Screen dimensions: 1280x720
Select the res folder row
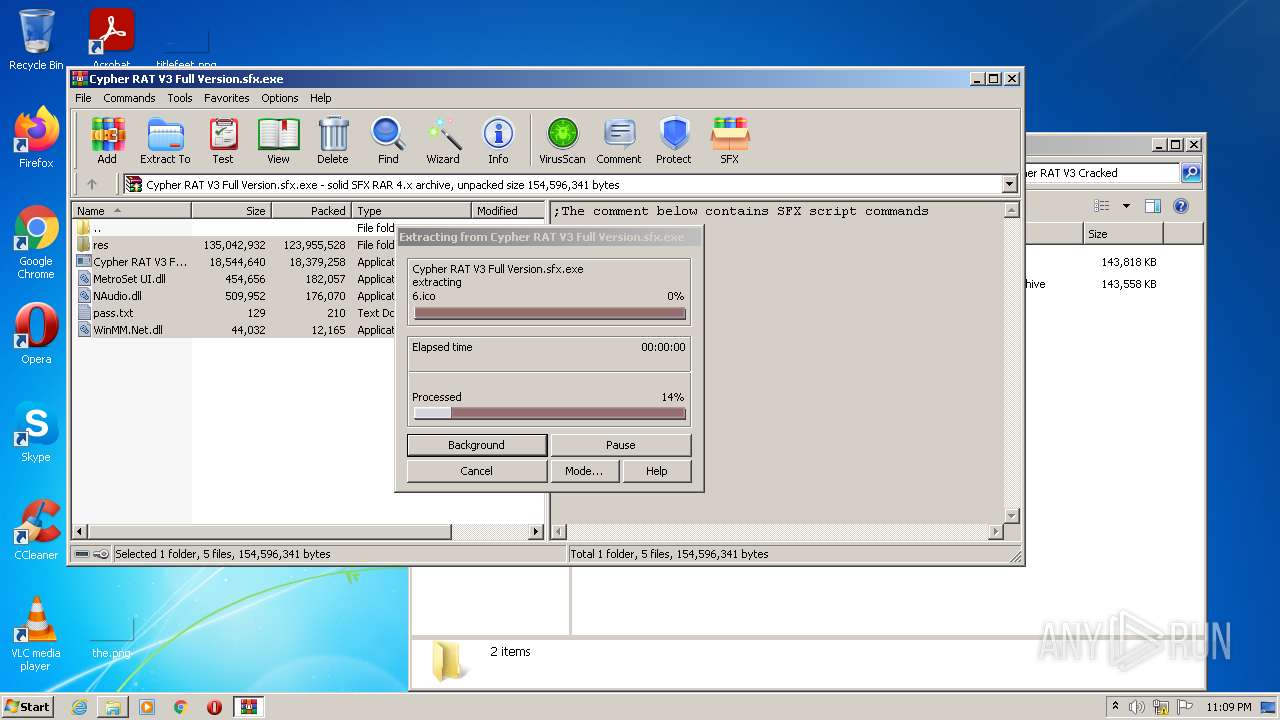coord(235,245)
